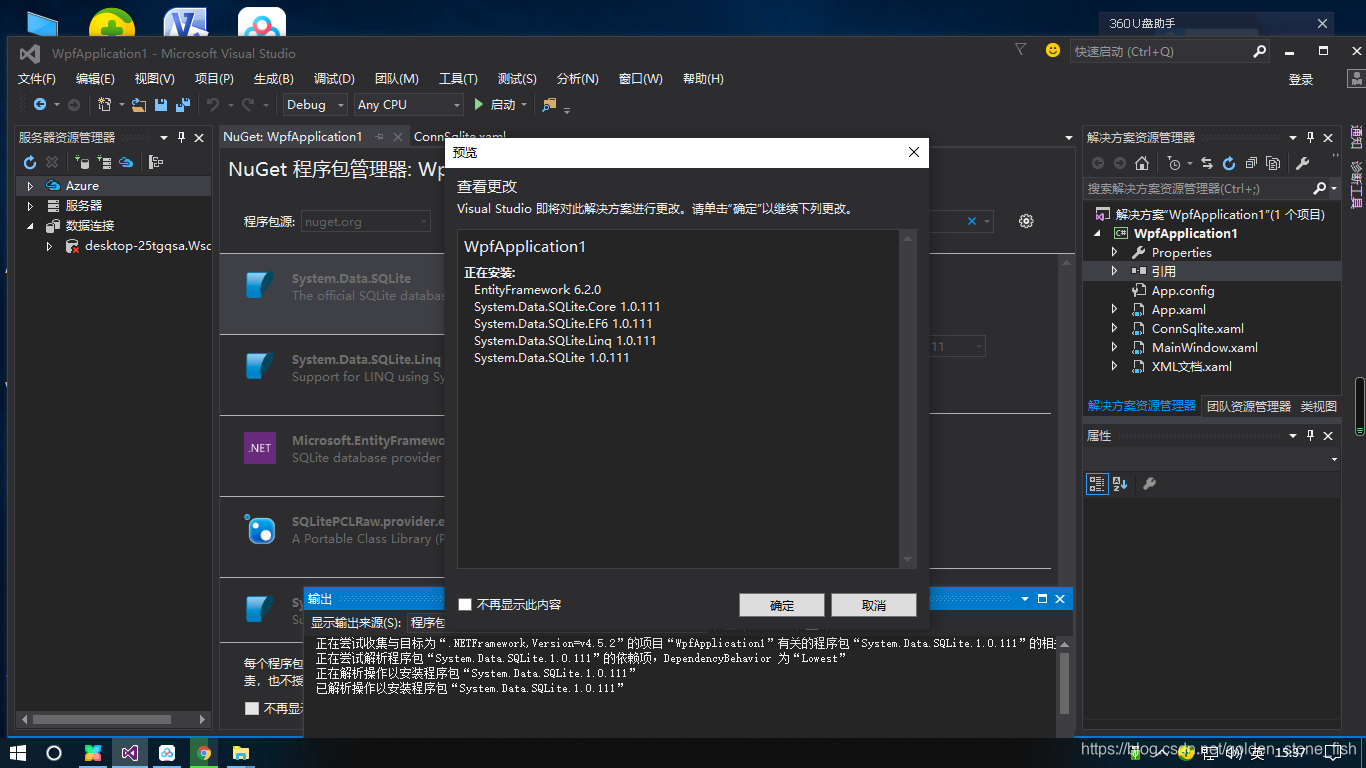
Task: Click the feedback smiley icon
Action: coord(1052,50)
